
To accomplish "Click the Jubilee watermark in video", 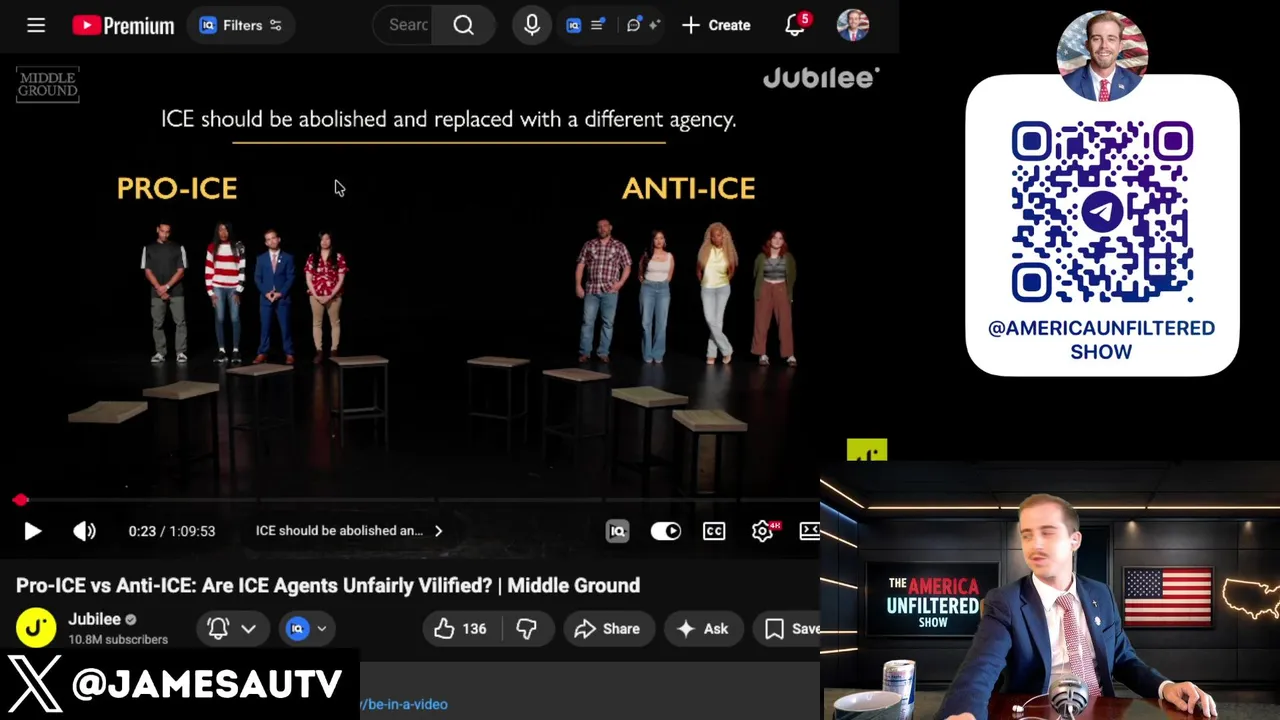I will [821, 77].
